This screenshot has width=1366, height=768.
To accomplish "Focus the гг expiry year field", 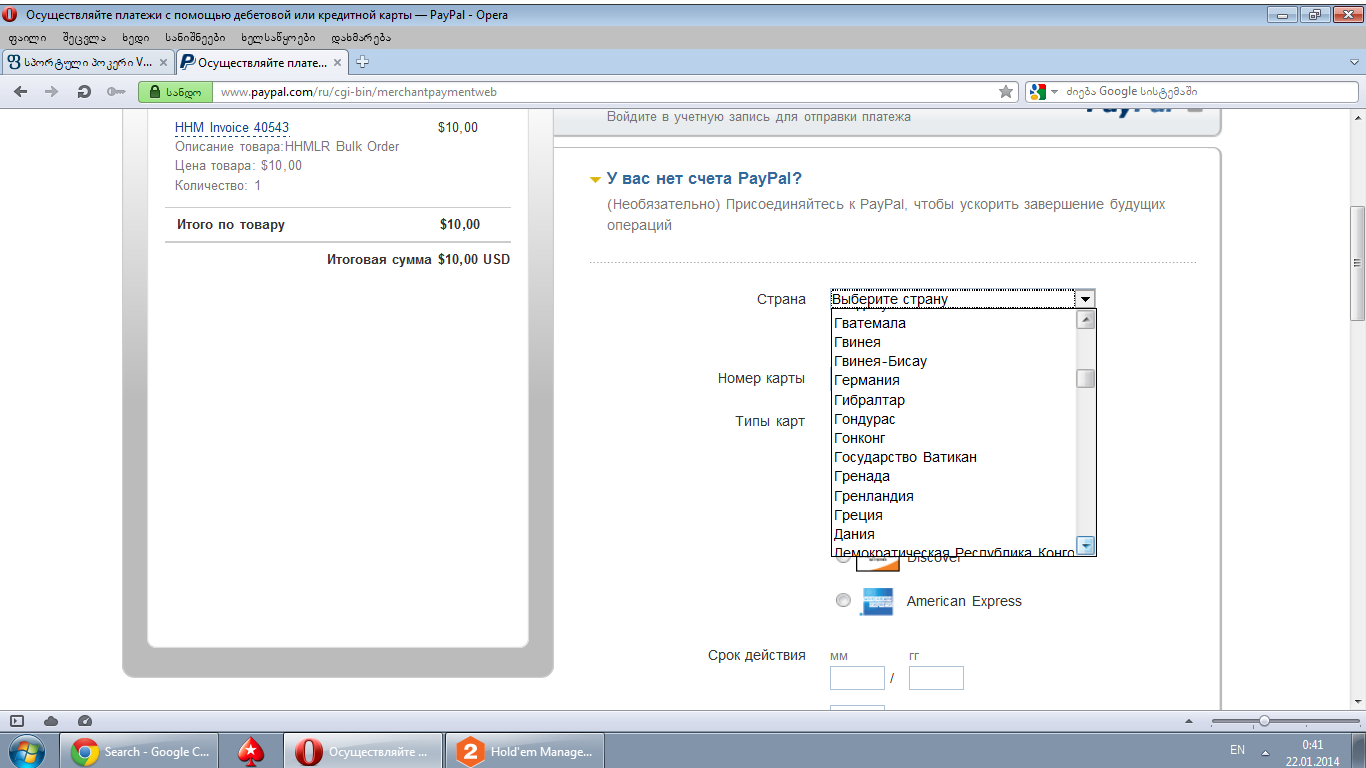I will coord(936,678).
